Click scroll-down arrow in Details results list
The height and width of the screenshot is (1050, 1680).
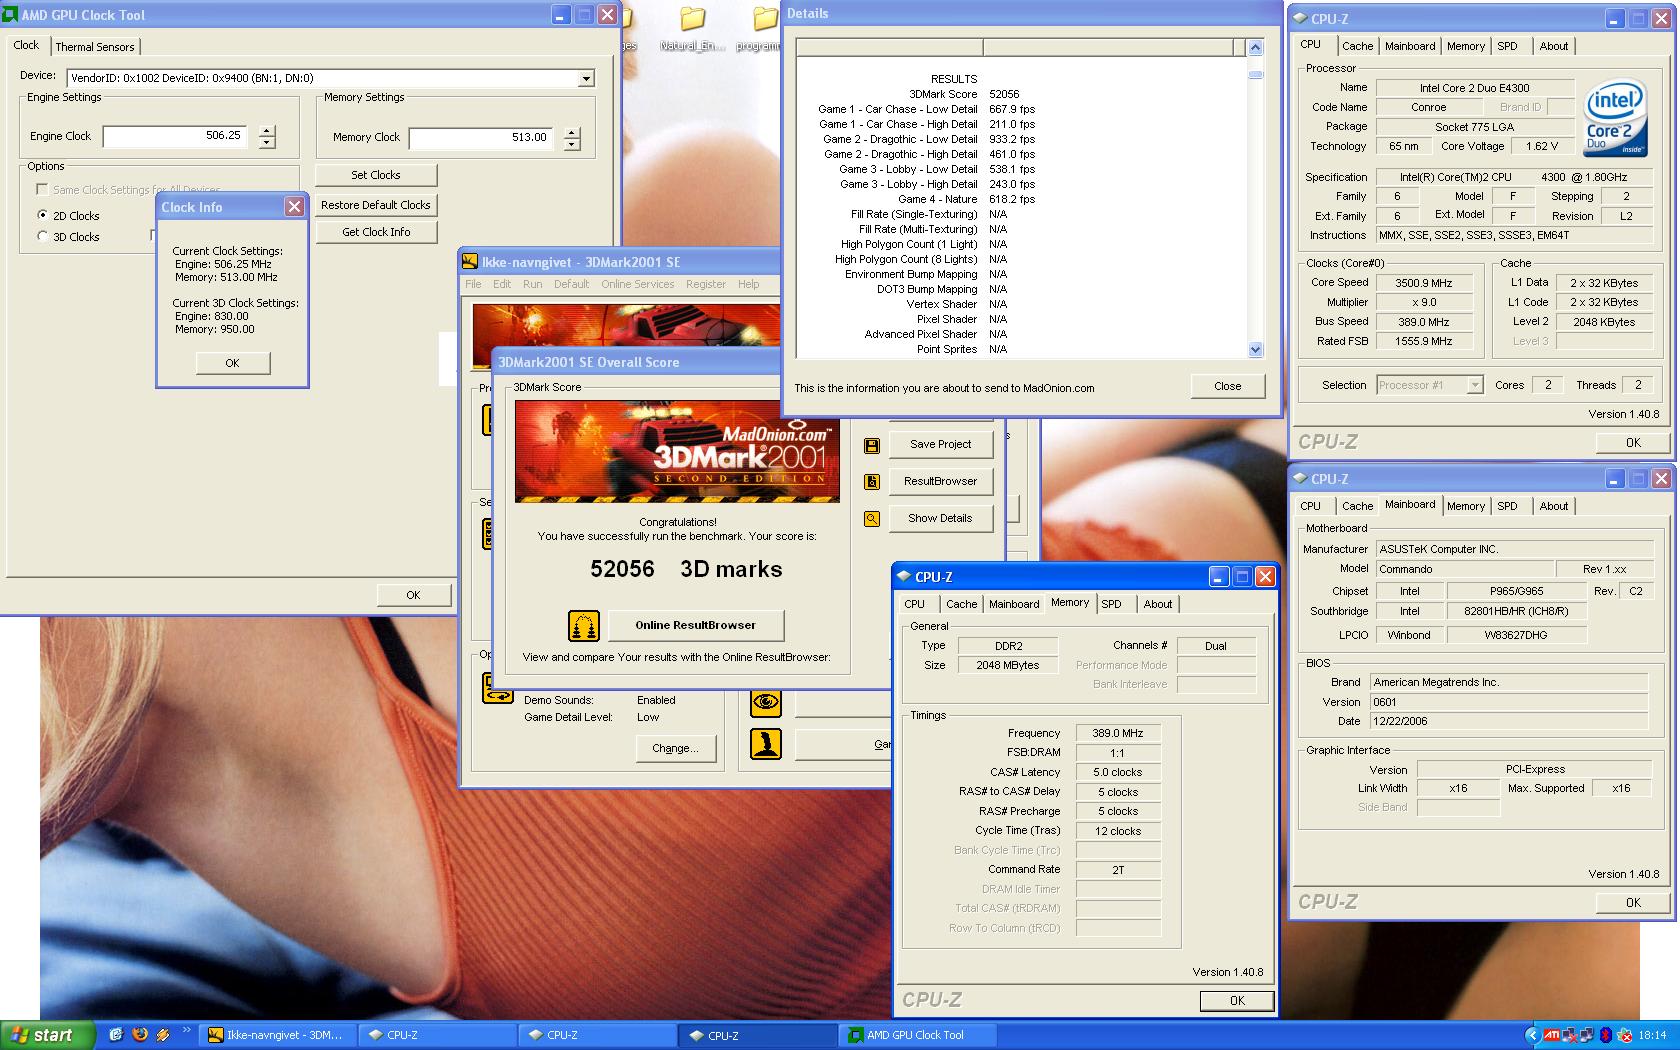coord(1256,350)
